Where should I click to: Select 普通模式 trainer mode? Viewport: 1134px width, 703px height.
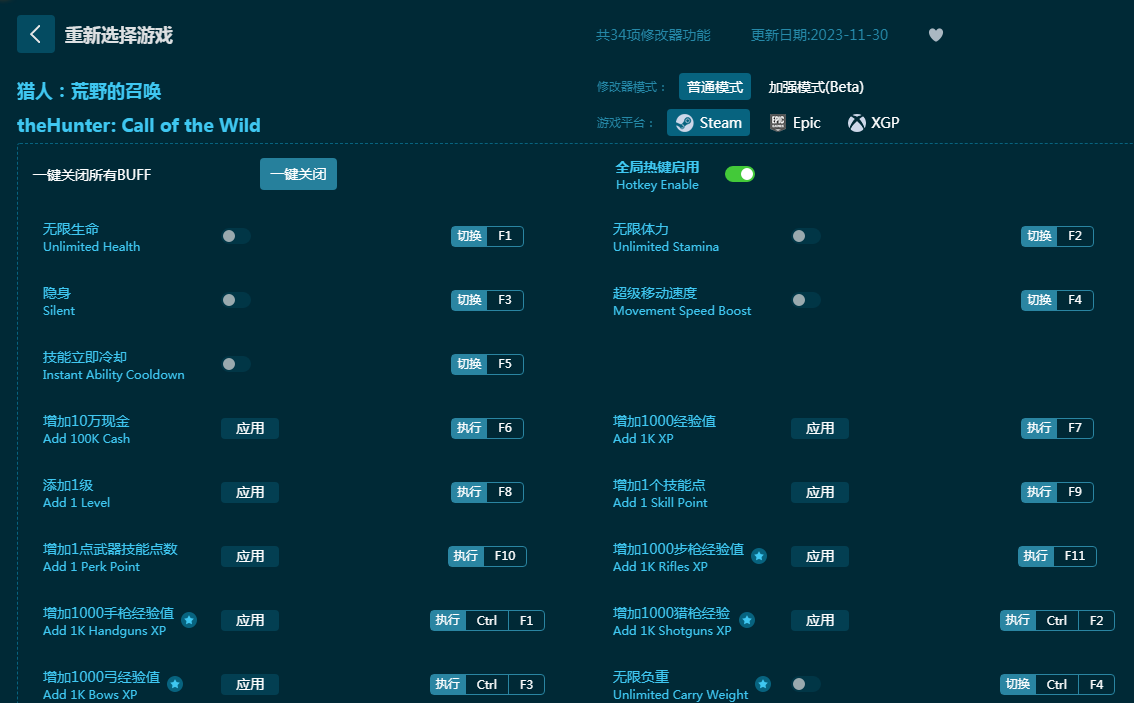[715, 87]
